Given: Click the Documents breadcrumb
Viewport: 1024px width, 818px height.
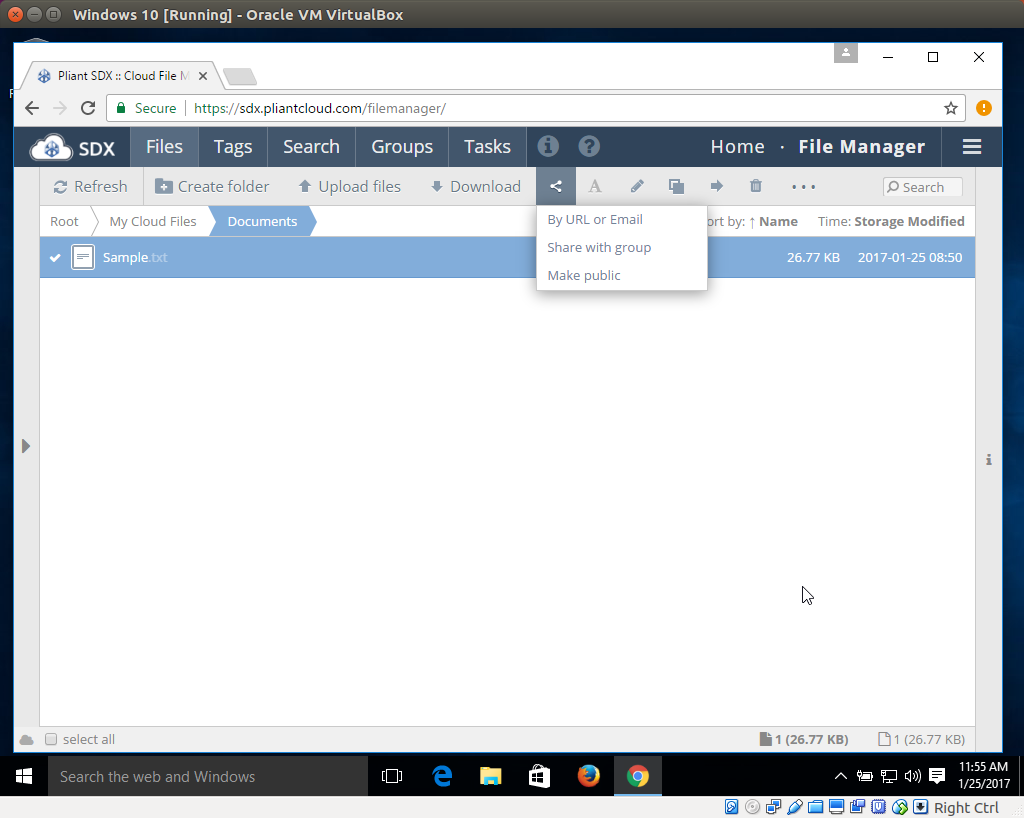Looking at the screenshot, I should tap(262, 221).
